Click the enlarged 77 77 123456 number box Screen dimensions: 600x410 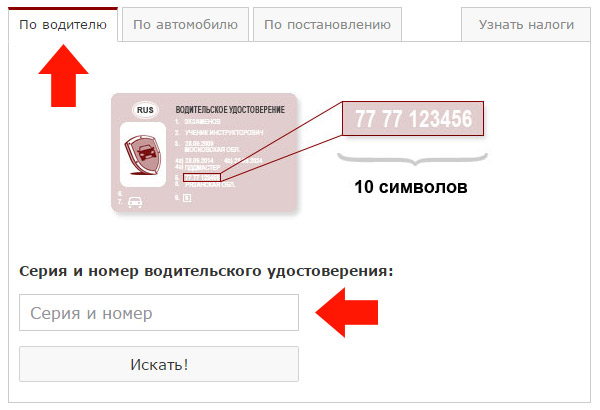coord(413,118)
